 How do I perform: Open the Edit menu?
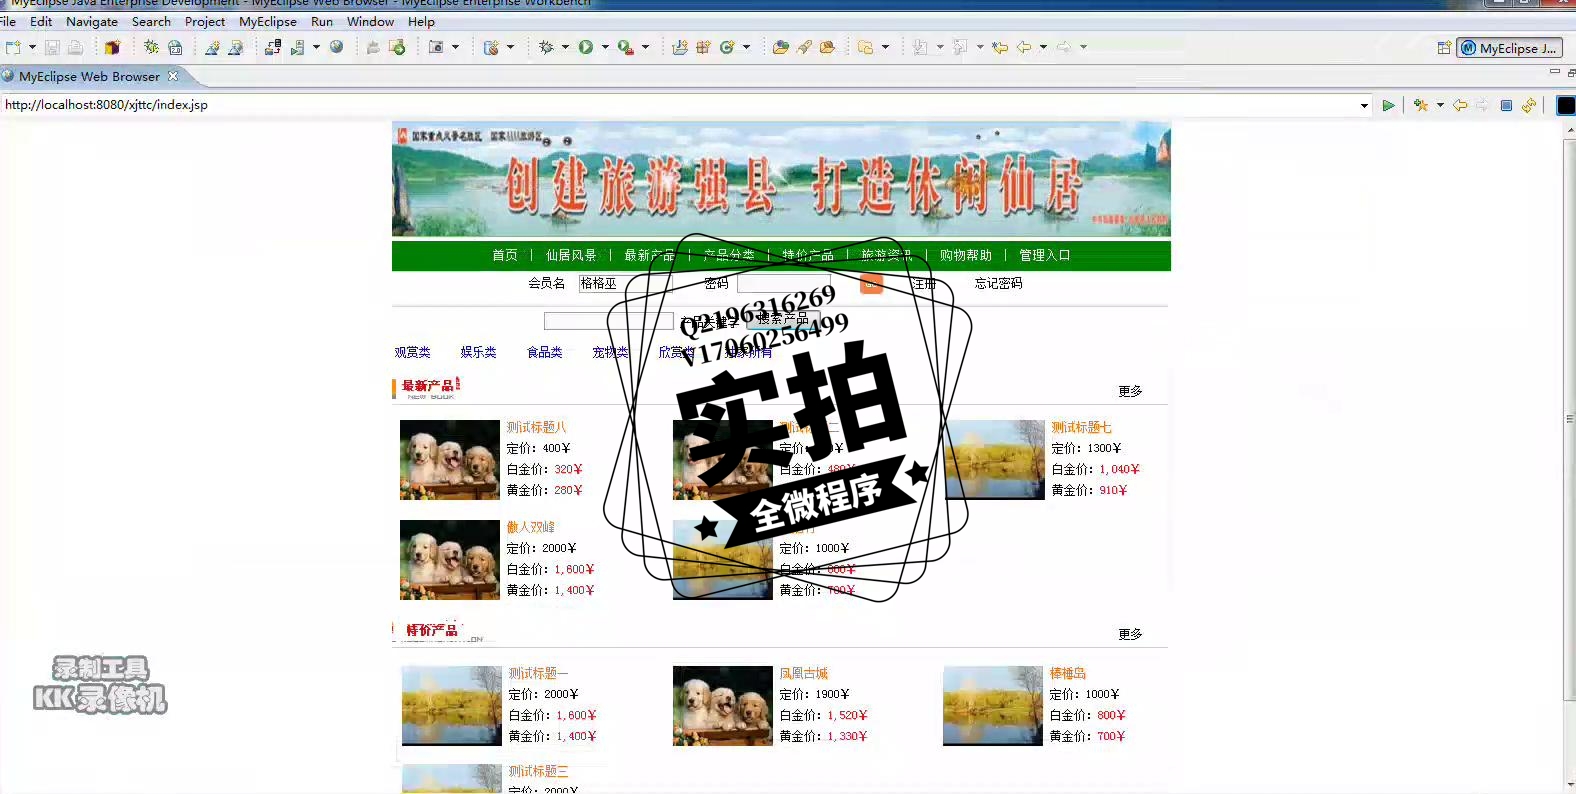pos(41,21)
